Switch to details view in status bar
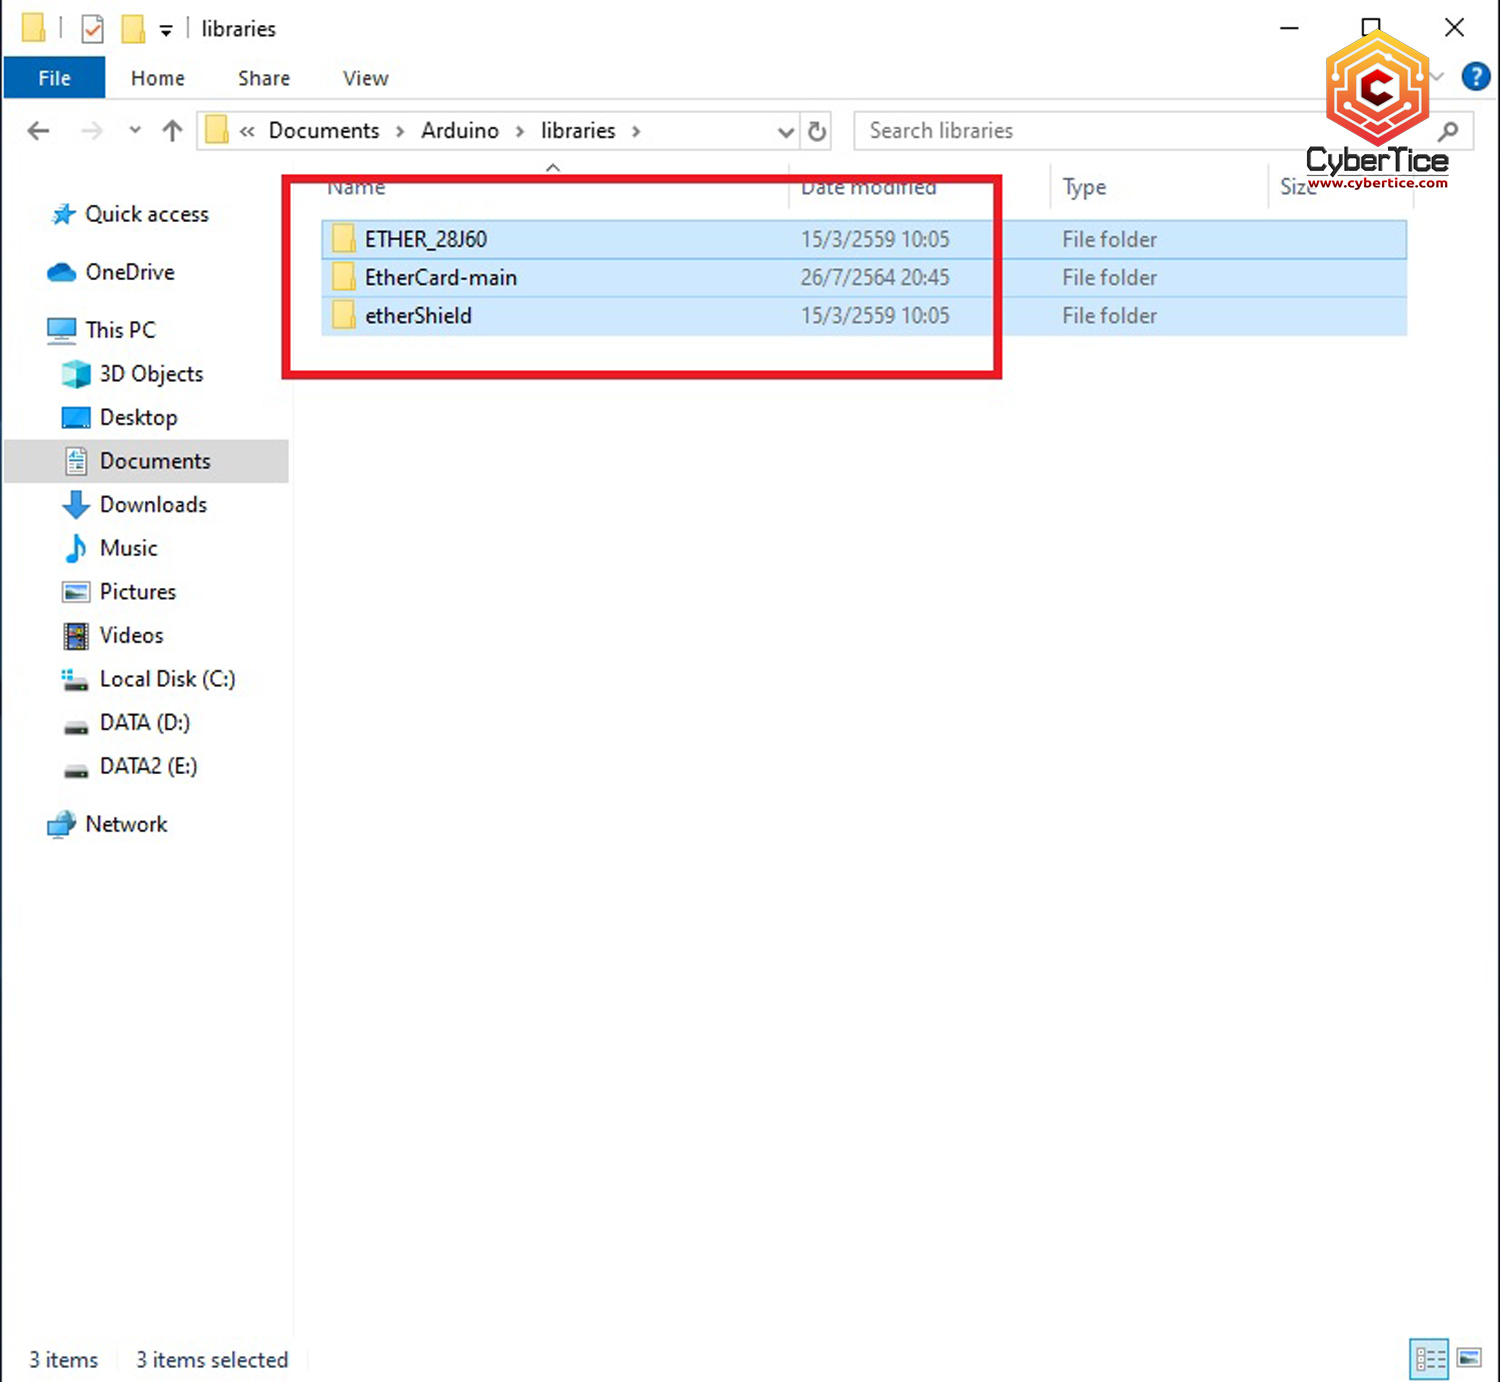 [x=1429, y=1358]
